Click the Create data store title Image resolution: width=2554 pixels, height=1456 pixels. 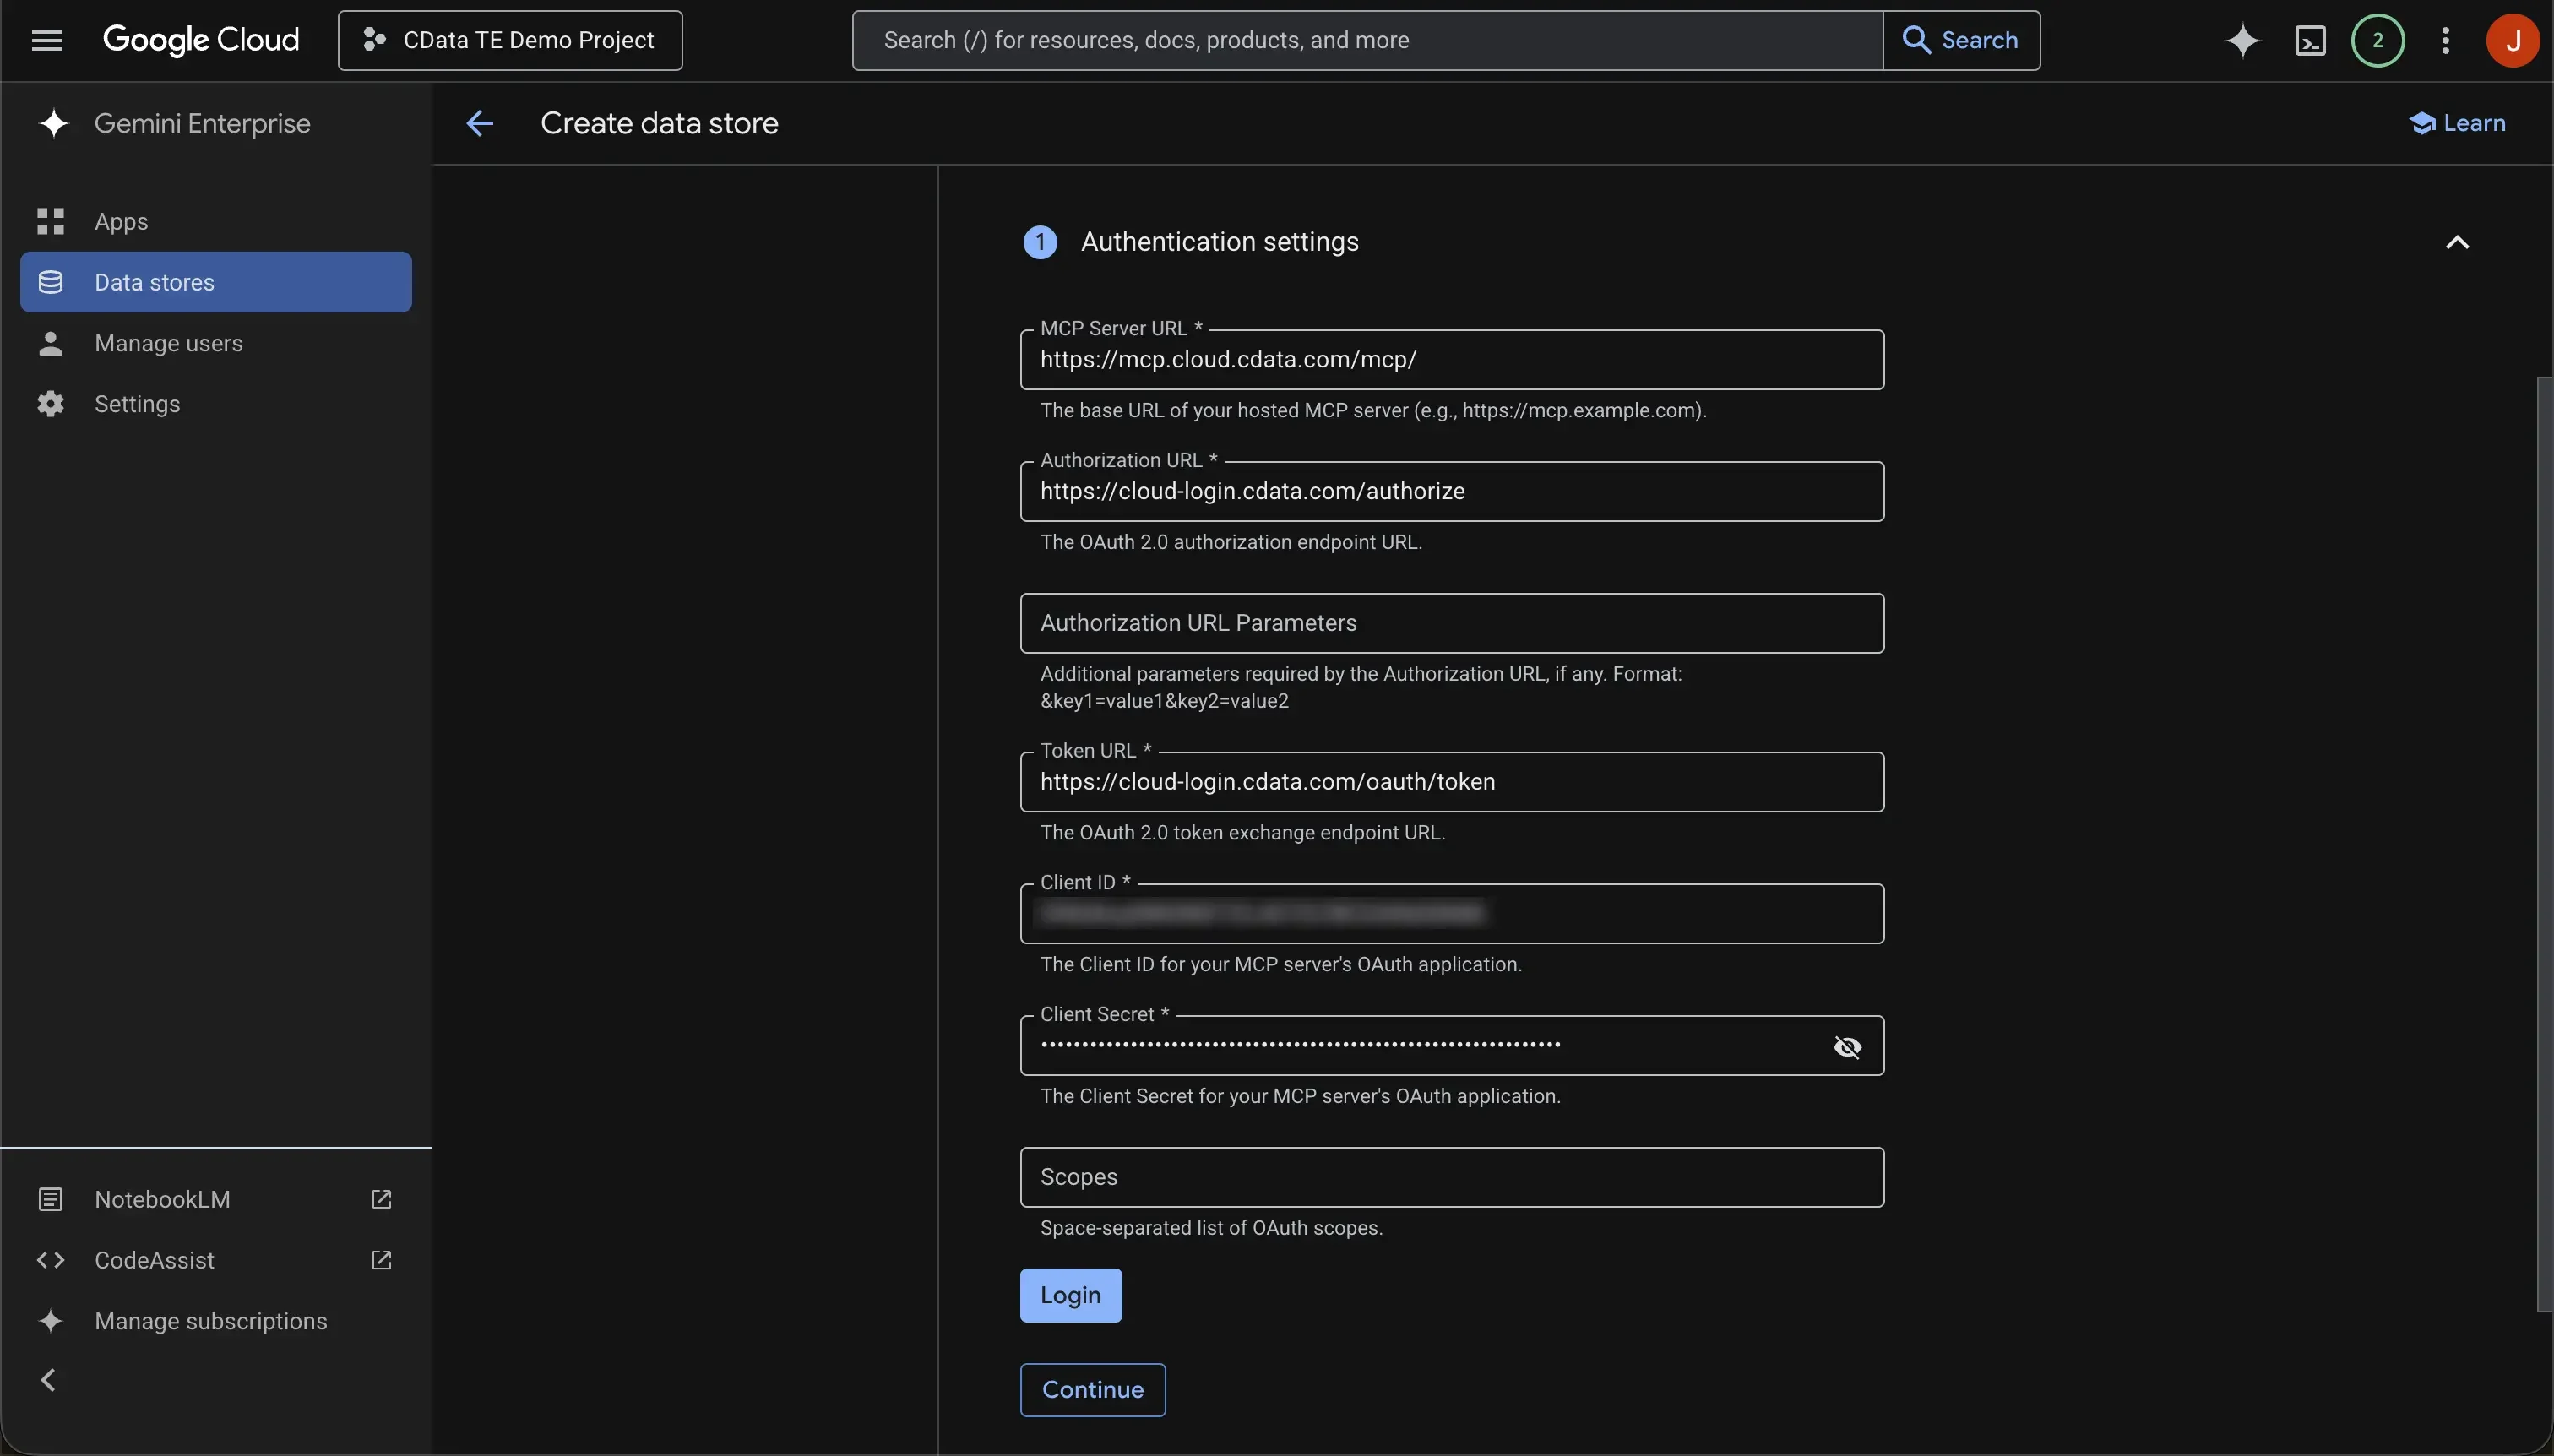(659, 123)
